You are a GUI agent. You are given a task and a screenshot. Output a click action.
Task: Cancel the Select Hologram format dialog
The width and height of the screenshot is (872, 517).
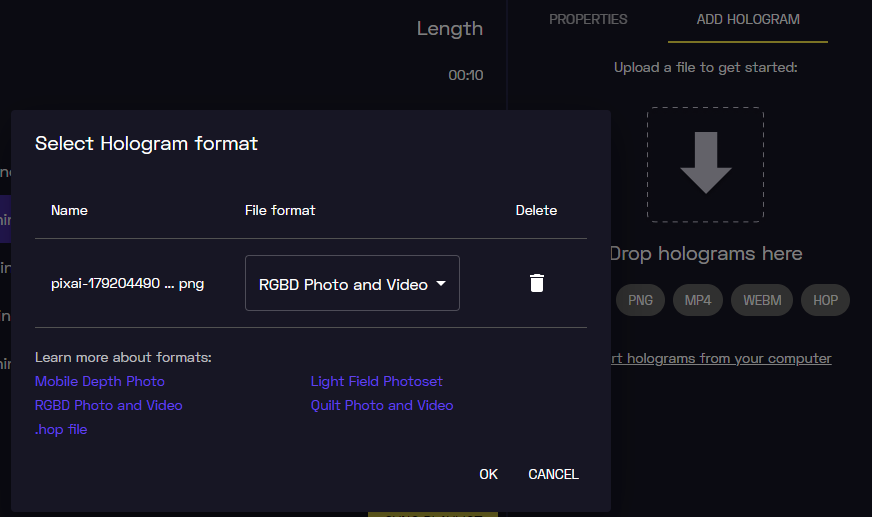click(553, 474)
